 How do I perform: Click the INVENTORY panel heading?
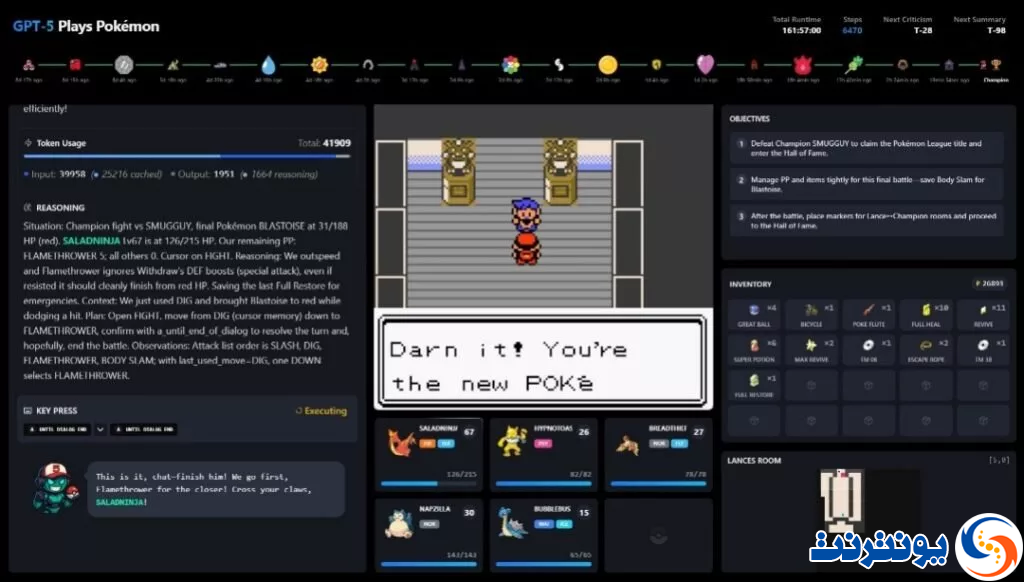coord(750,284)
